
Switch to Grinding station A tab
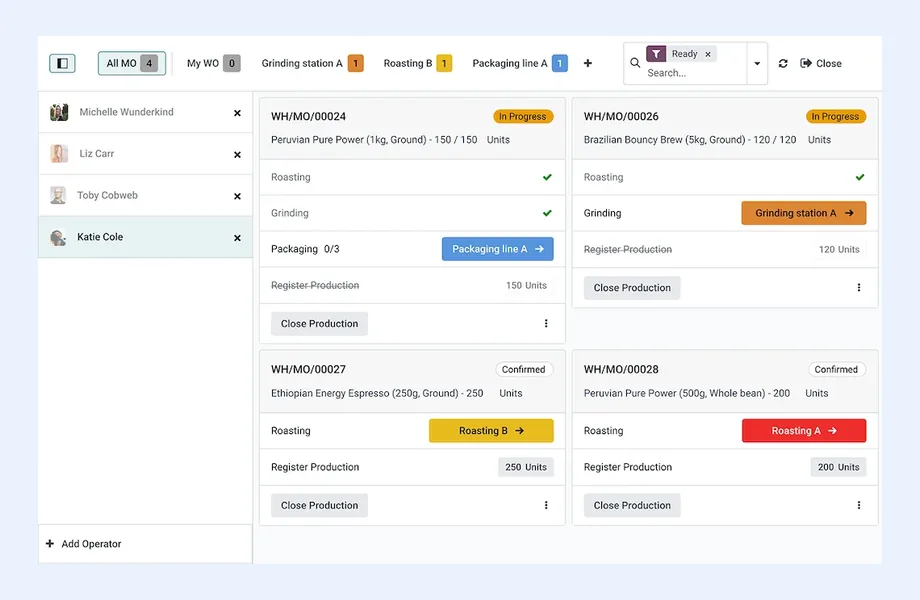click(x=312, y=63)
